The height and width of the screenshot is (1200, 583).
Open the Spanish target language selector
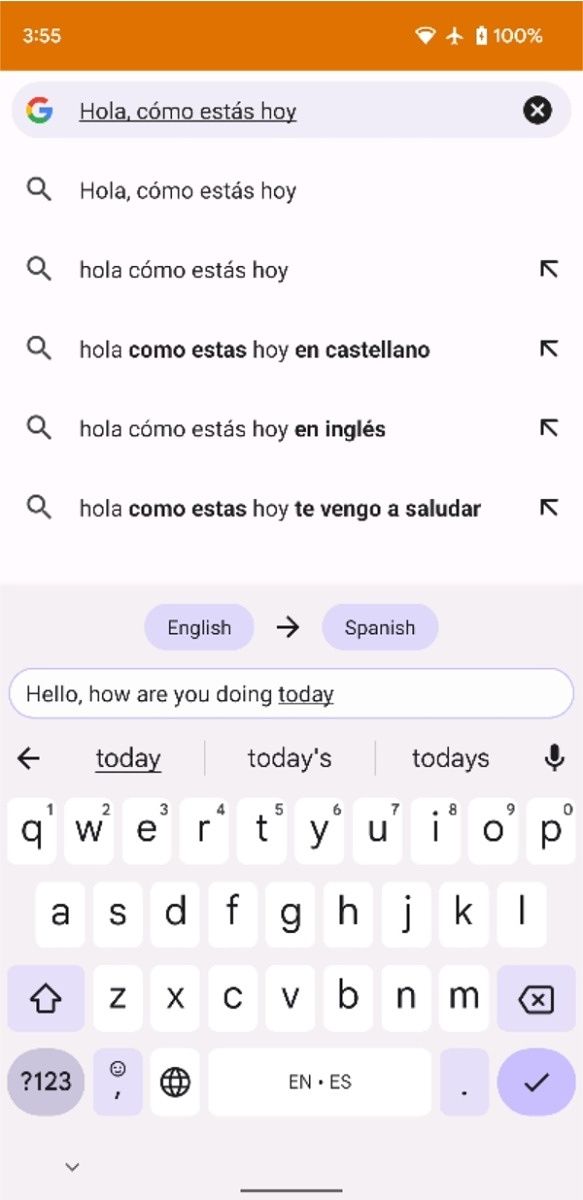(x=380, y=627)
